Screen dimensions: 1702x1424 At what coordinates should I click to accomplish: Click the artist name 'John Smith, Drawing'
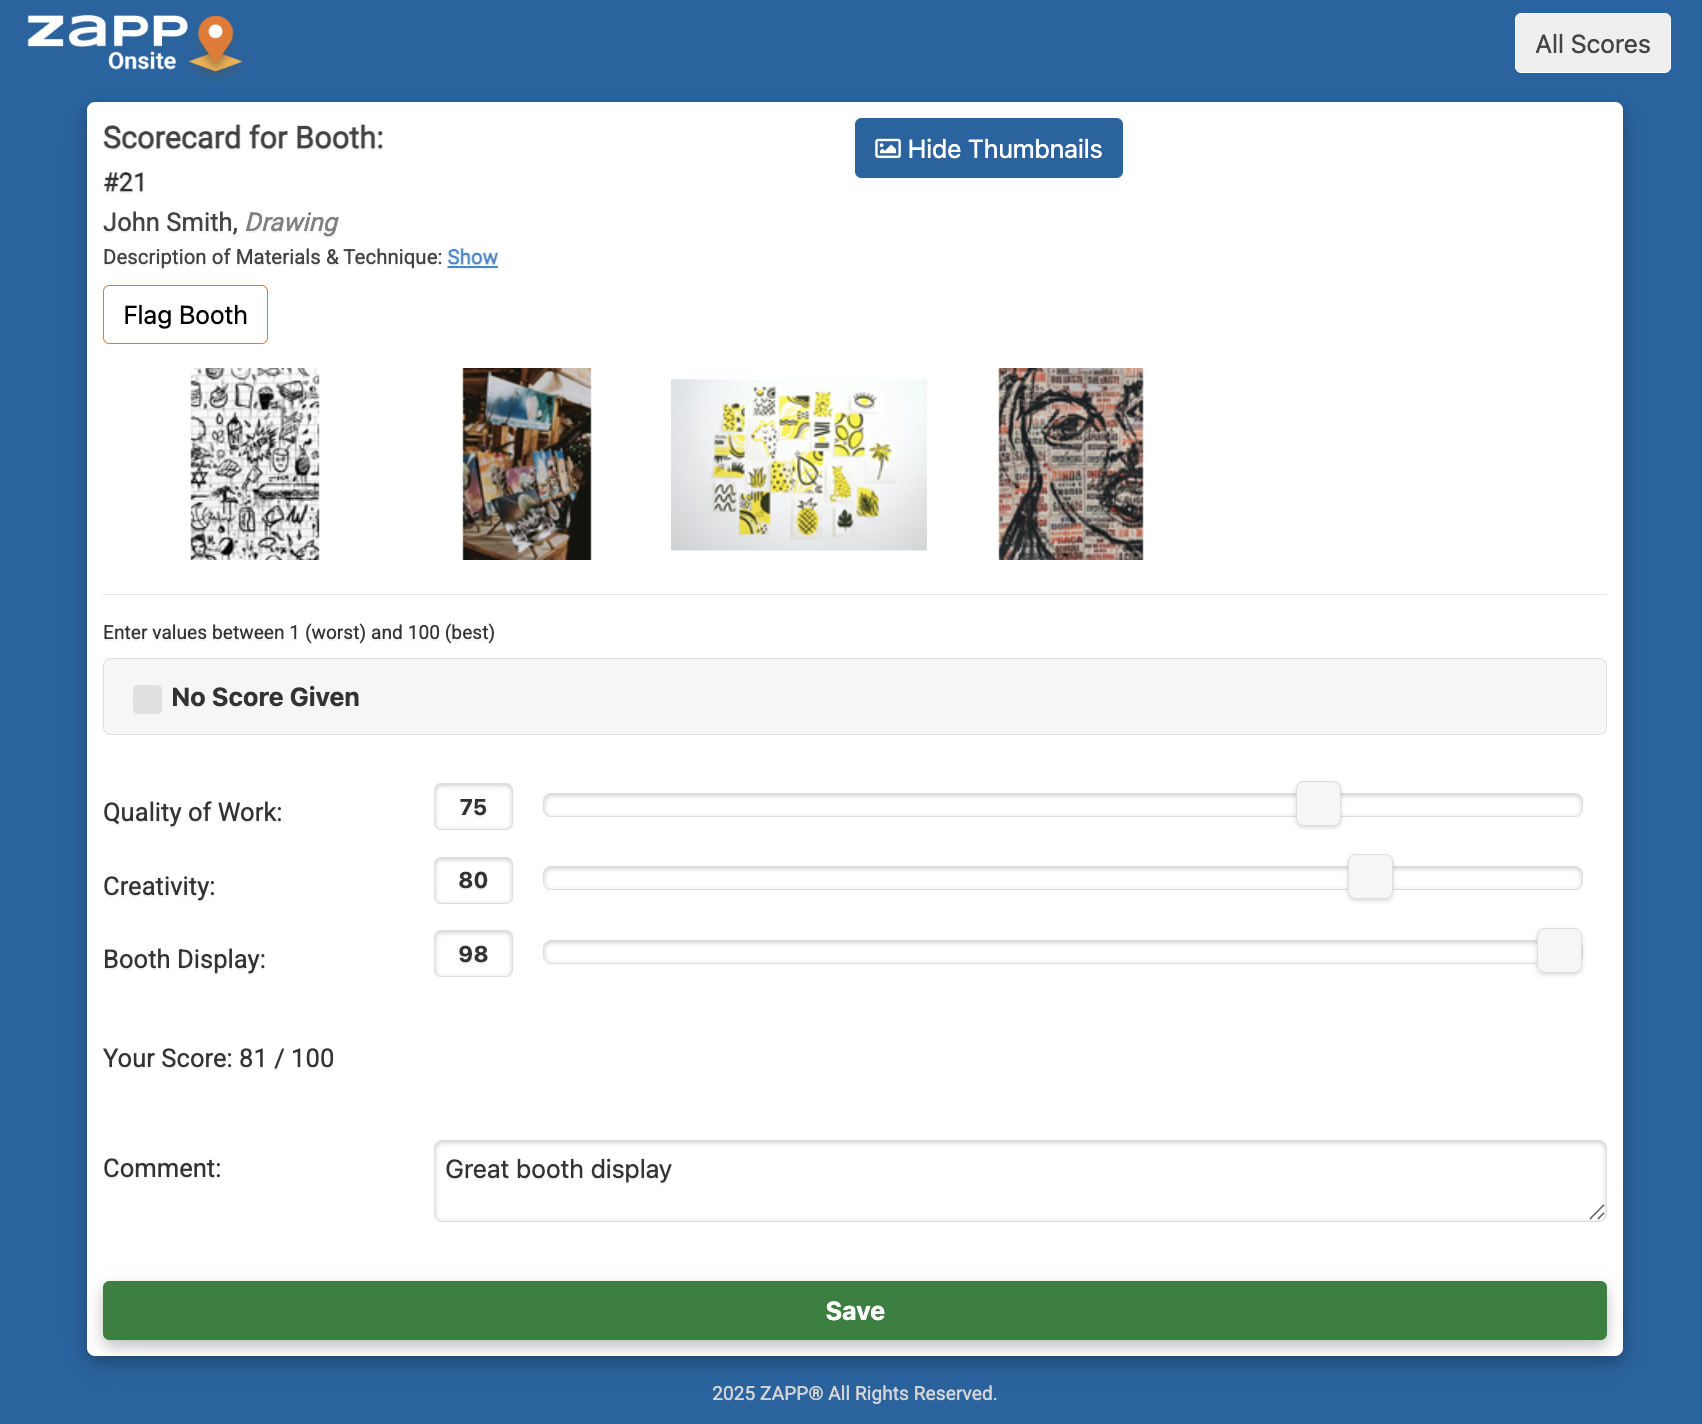[x=221, y=222]
